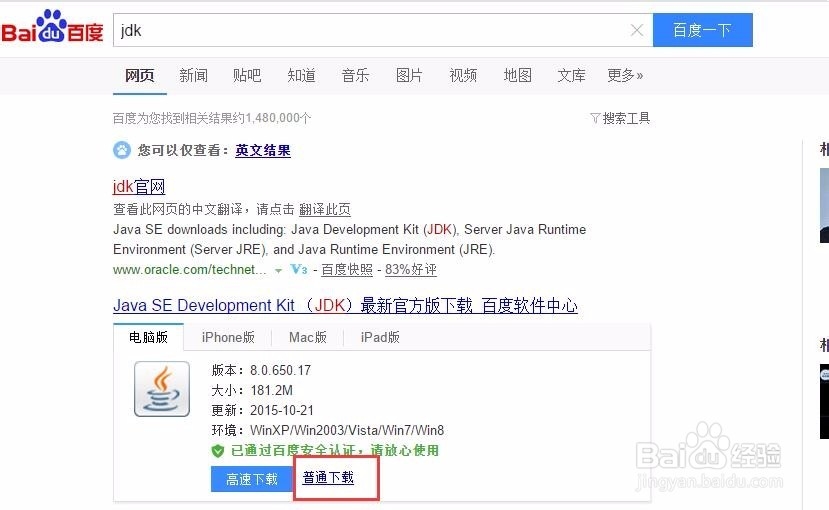Click the 英文结果 link
This screenshot has height=510, width=829.
[263, 151]
